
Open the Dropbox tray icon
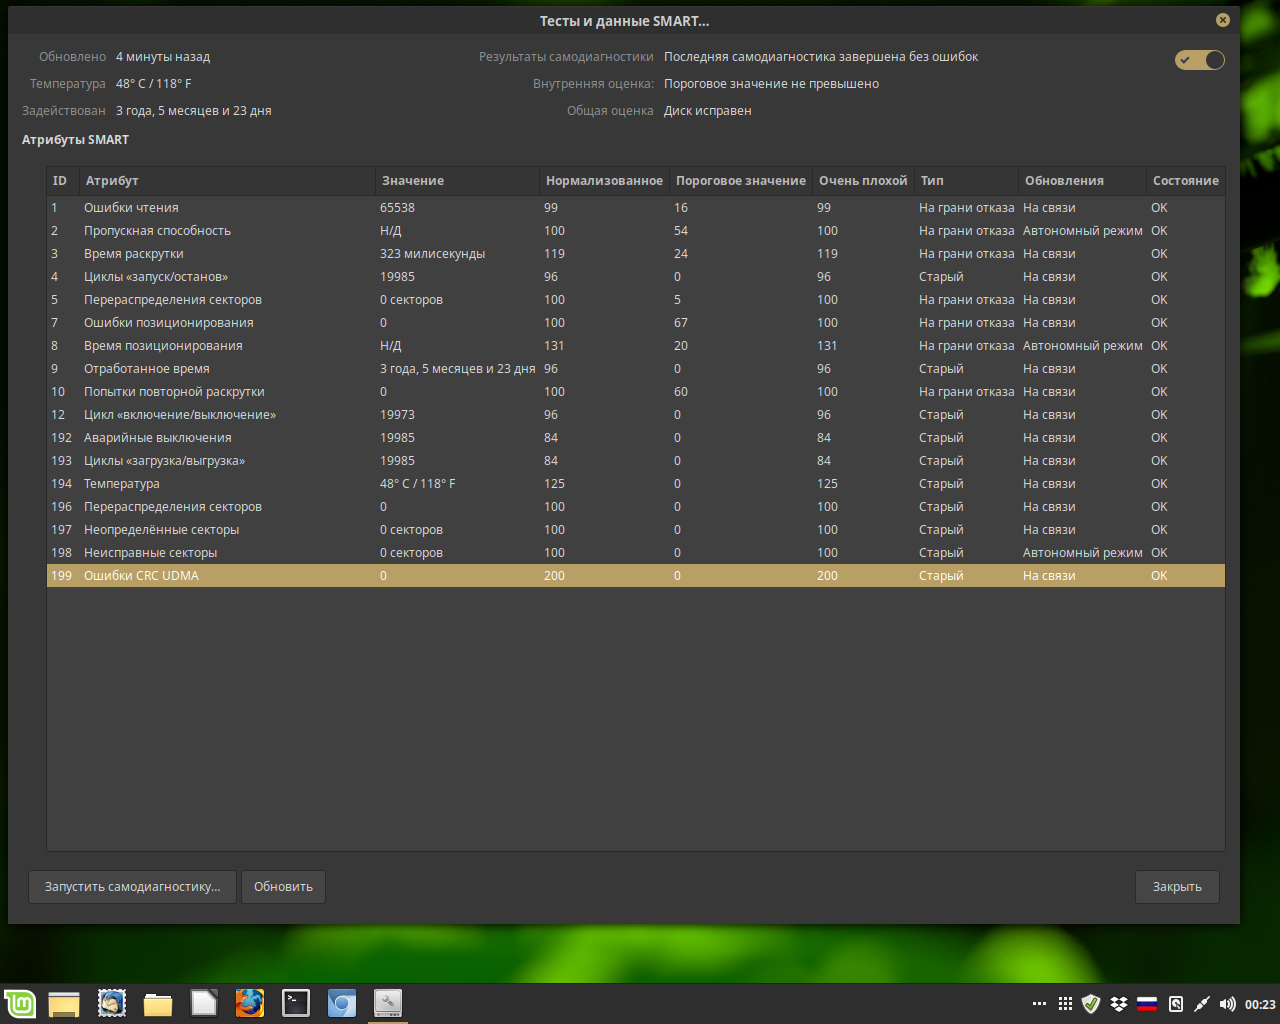(x=1119, y=1004)
